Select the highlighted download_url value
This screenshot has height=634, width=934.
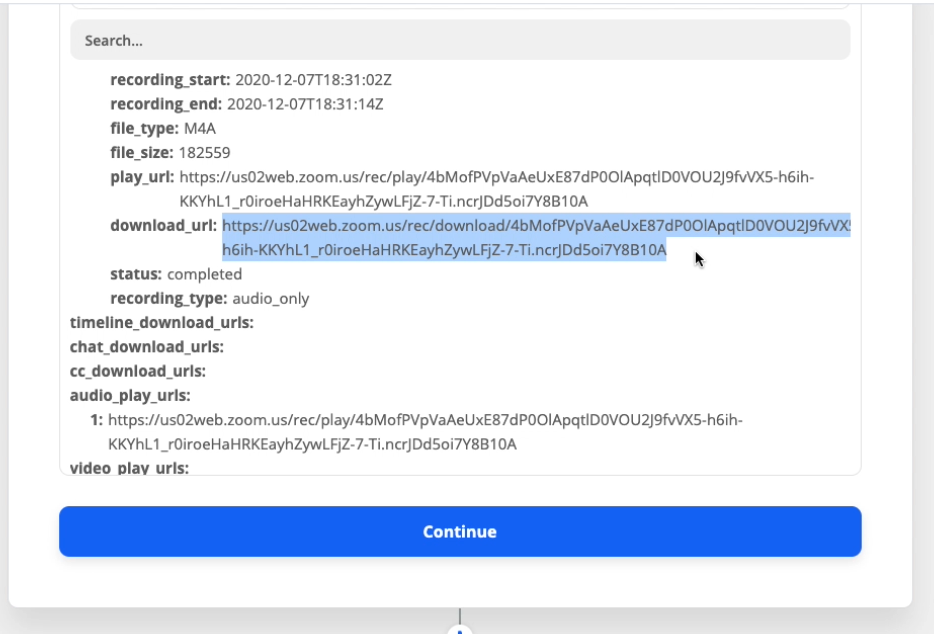[536, 237]
